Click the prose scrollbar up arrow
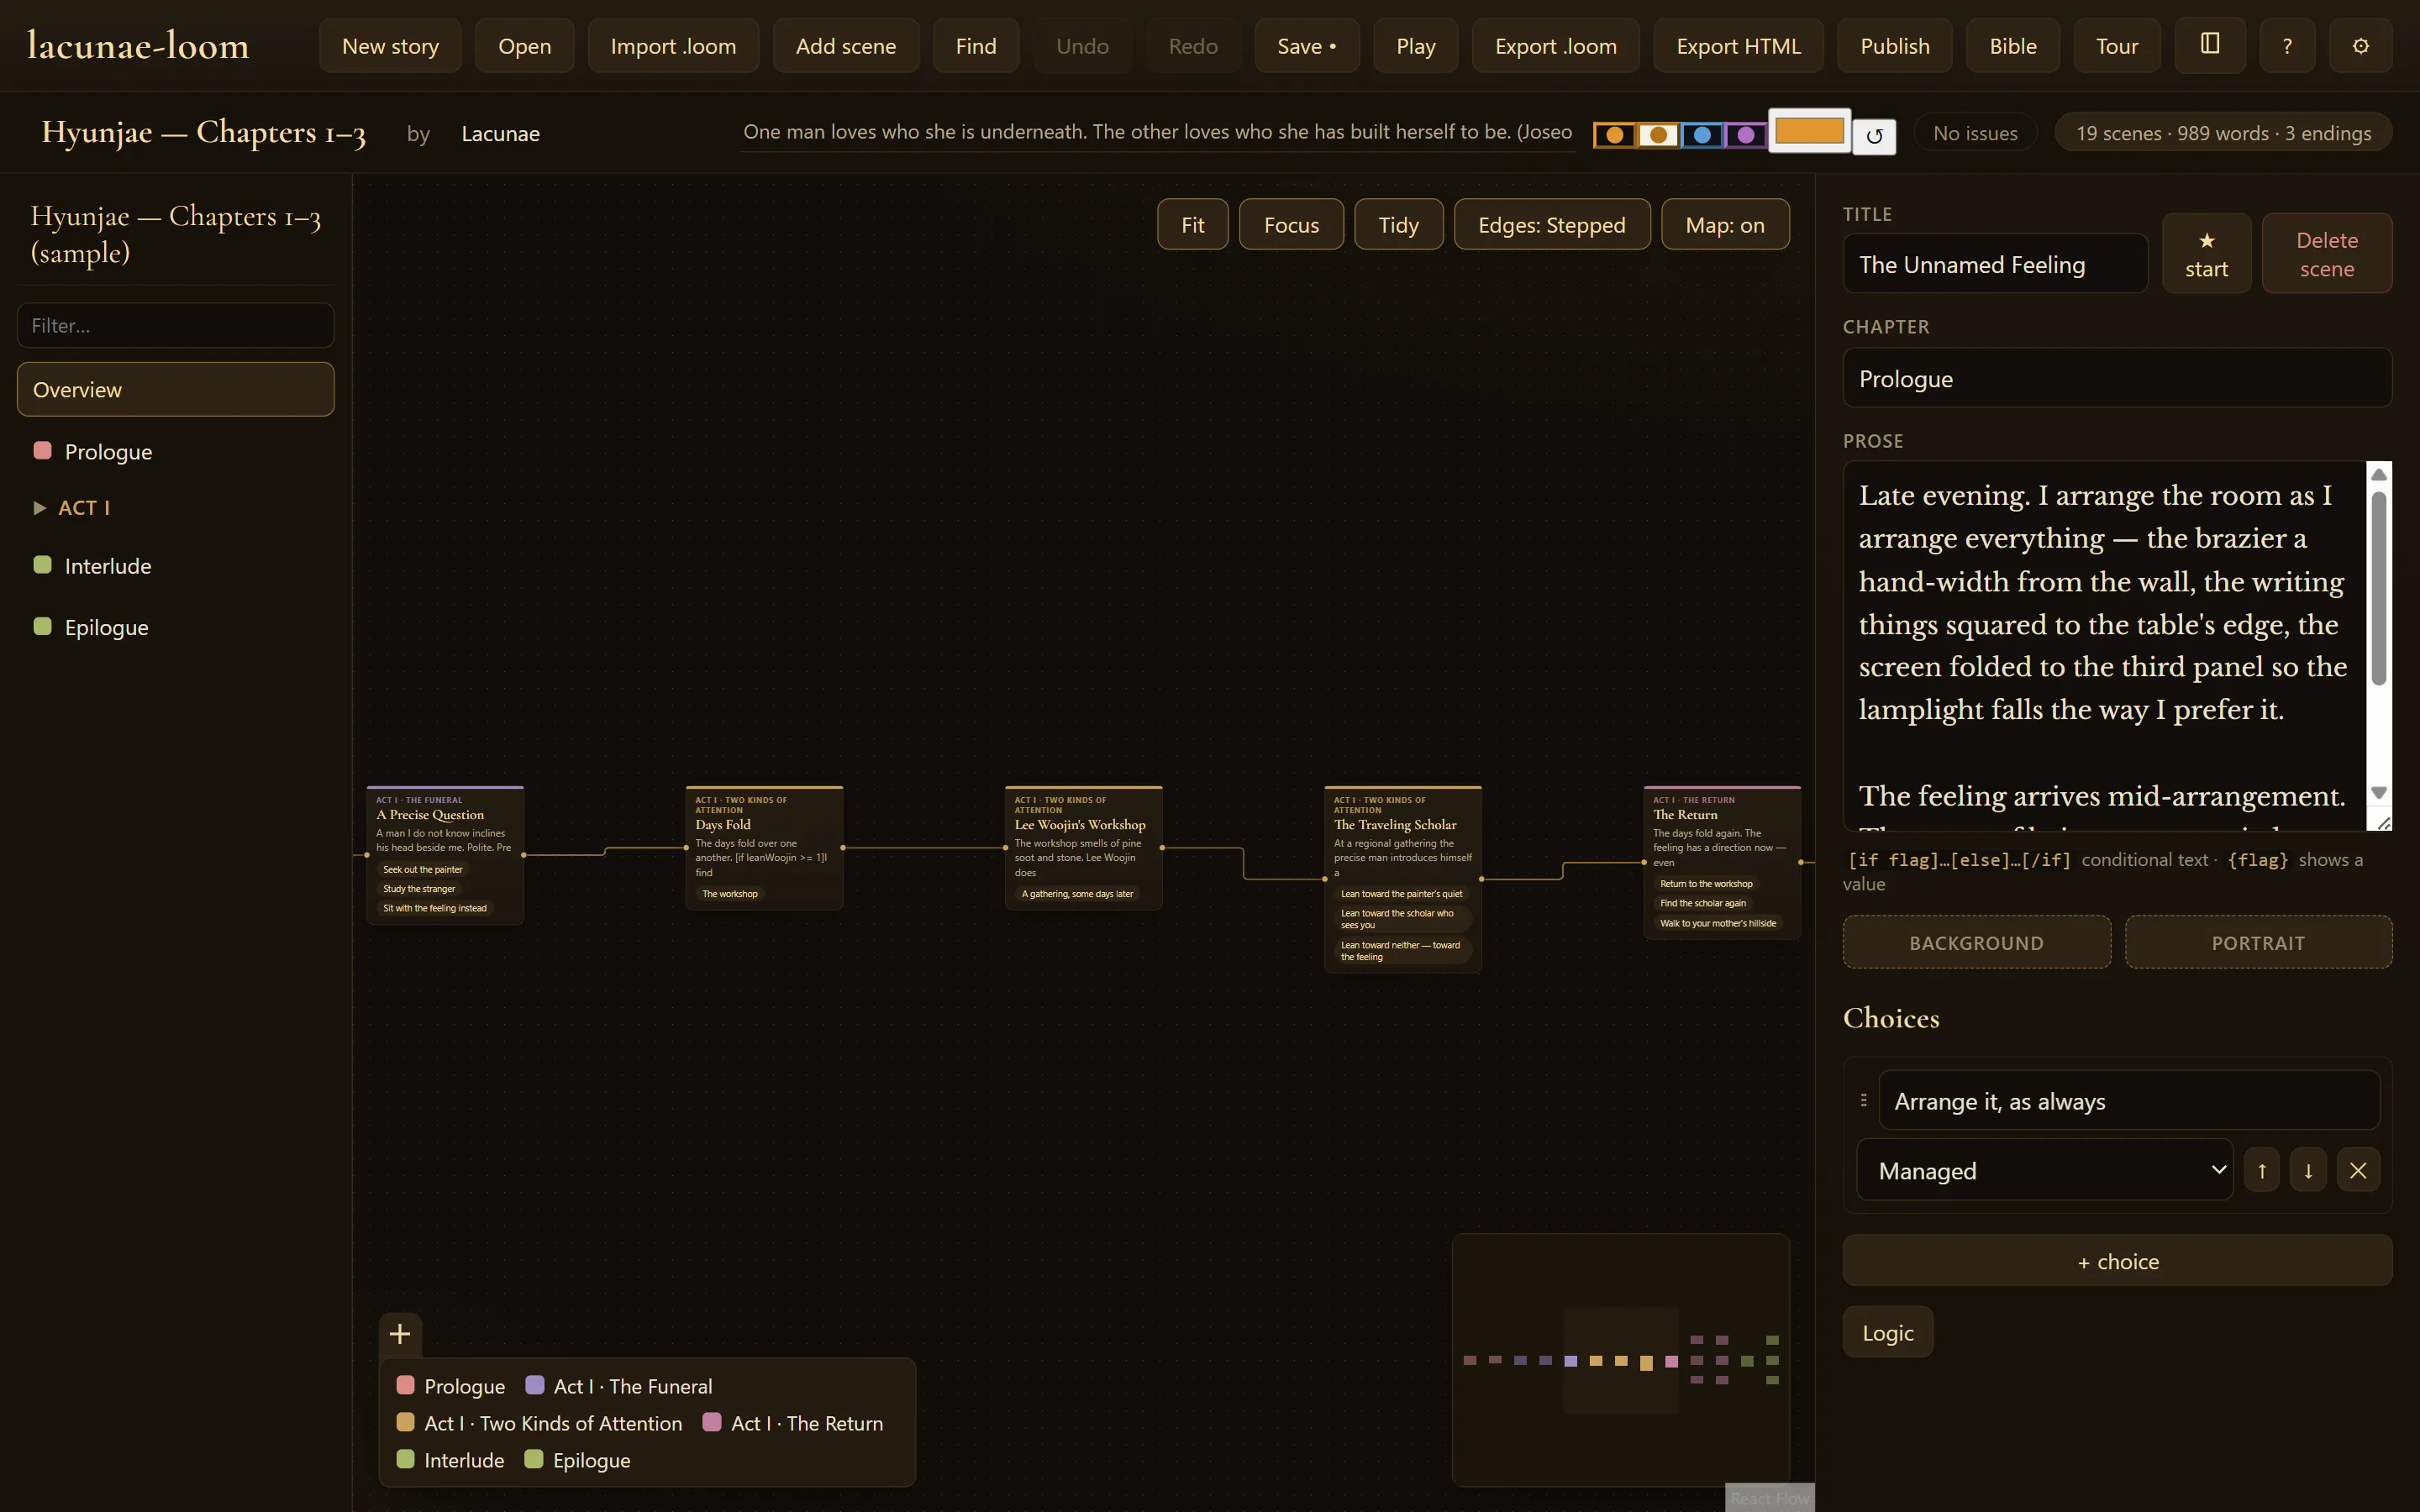The image size is (2420, 1512). point(2379,474)
